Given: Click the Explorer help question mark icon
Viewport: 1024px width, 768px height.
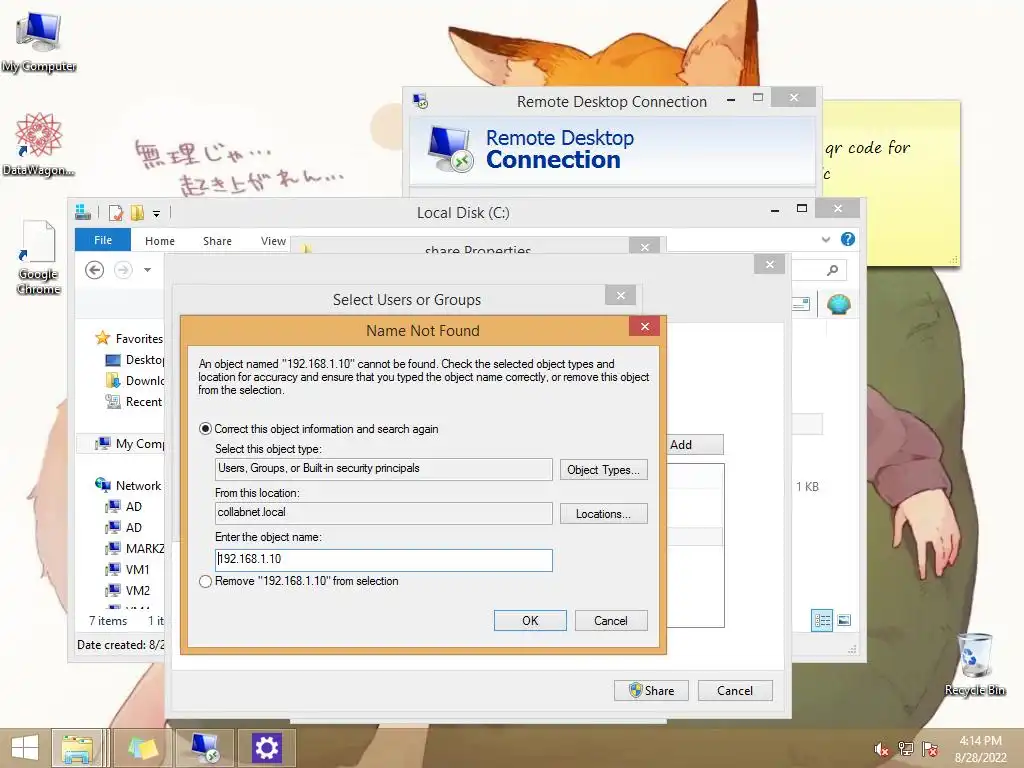Looking at the screenshot, I should pos(848,239).
